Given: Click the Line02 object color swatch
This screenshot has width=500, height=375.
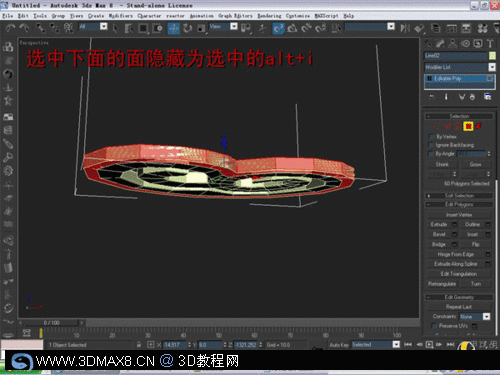Looking at the screenshot, I should [492, 56].
